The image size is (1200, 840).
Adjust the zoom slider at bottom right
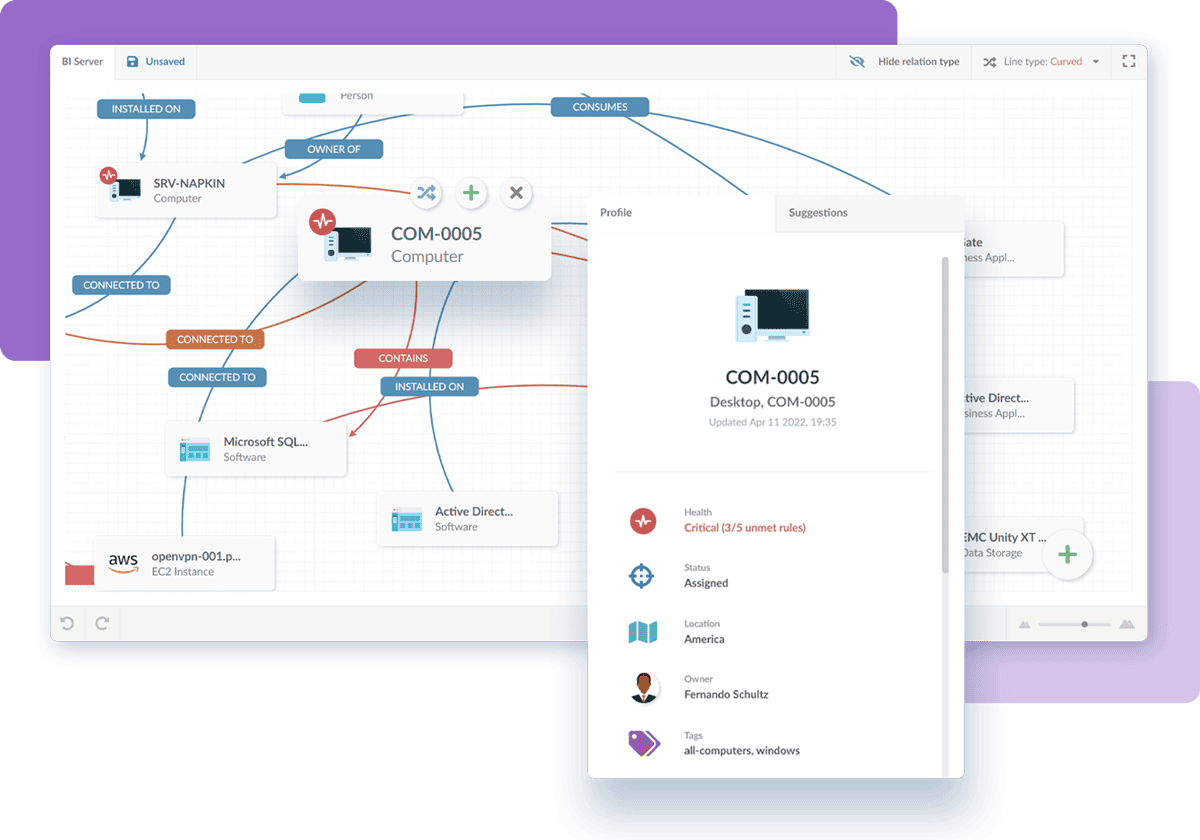(x=1085, y=624)
